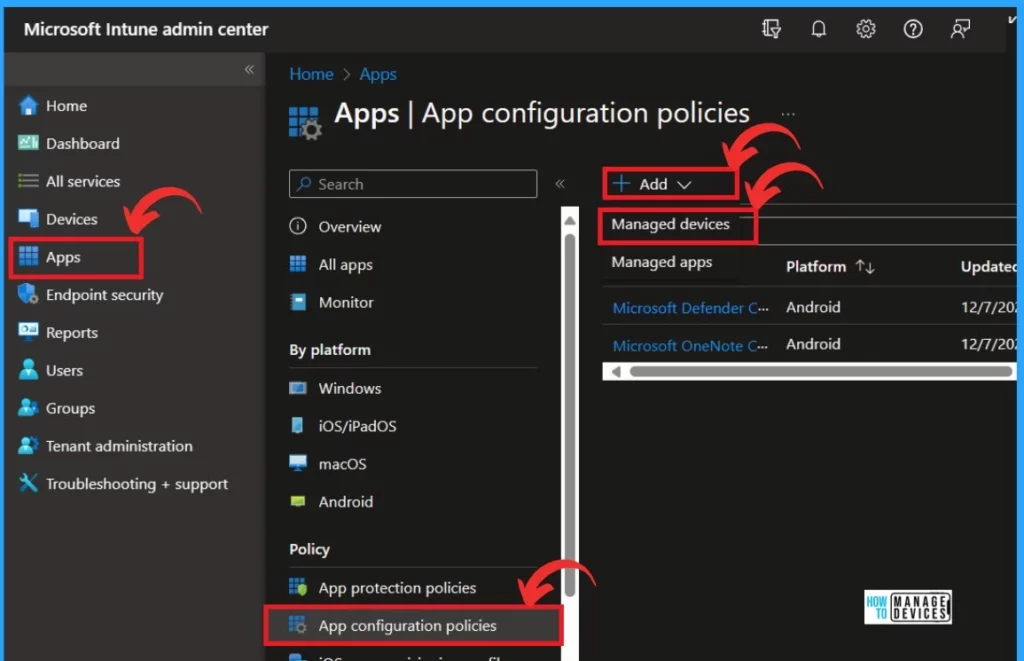The height and width of the screenshot is (661, 1024).
Task: Open the Microsoft Defender C... policy link
Action: tap(690, 308)
